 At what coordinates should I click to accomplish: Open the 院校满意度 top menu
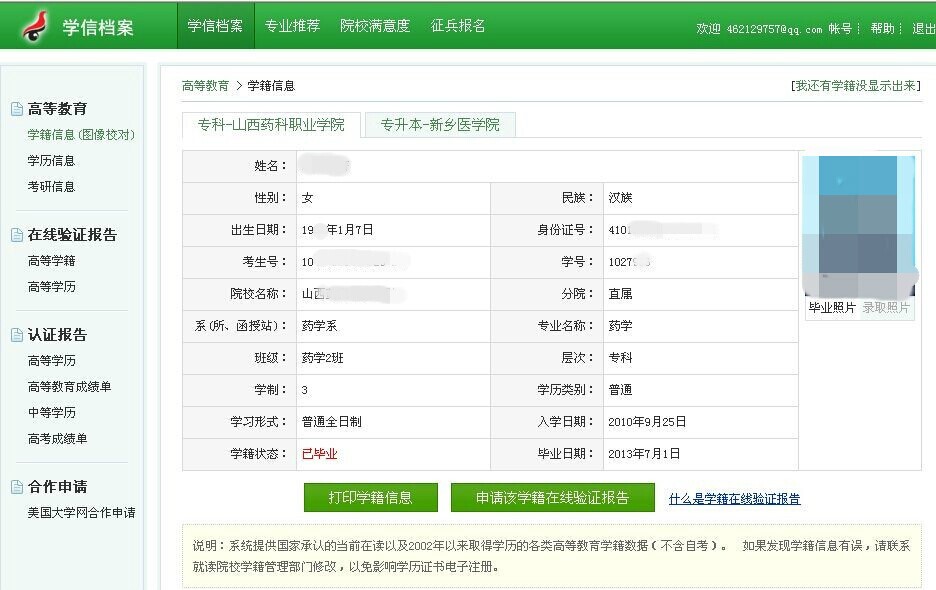[375, 26]
